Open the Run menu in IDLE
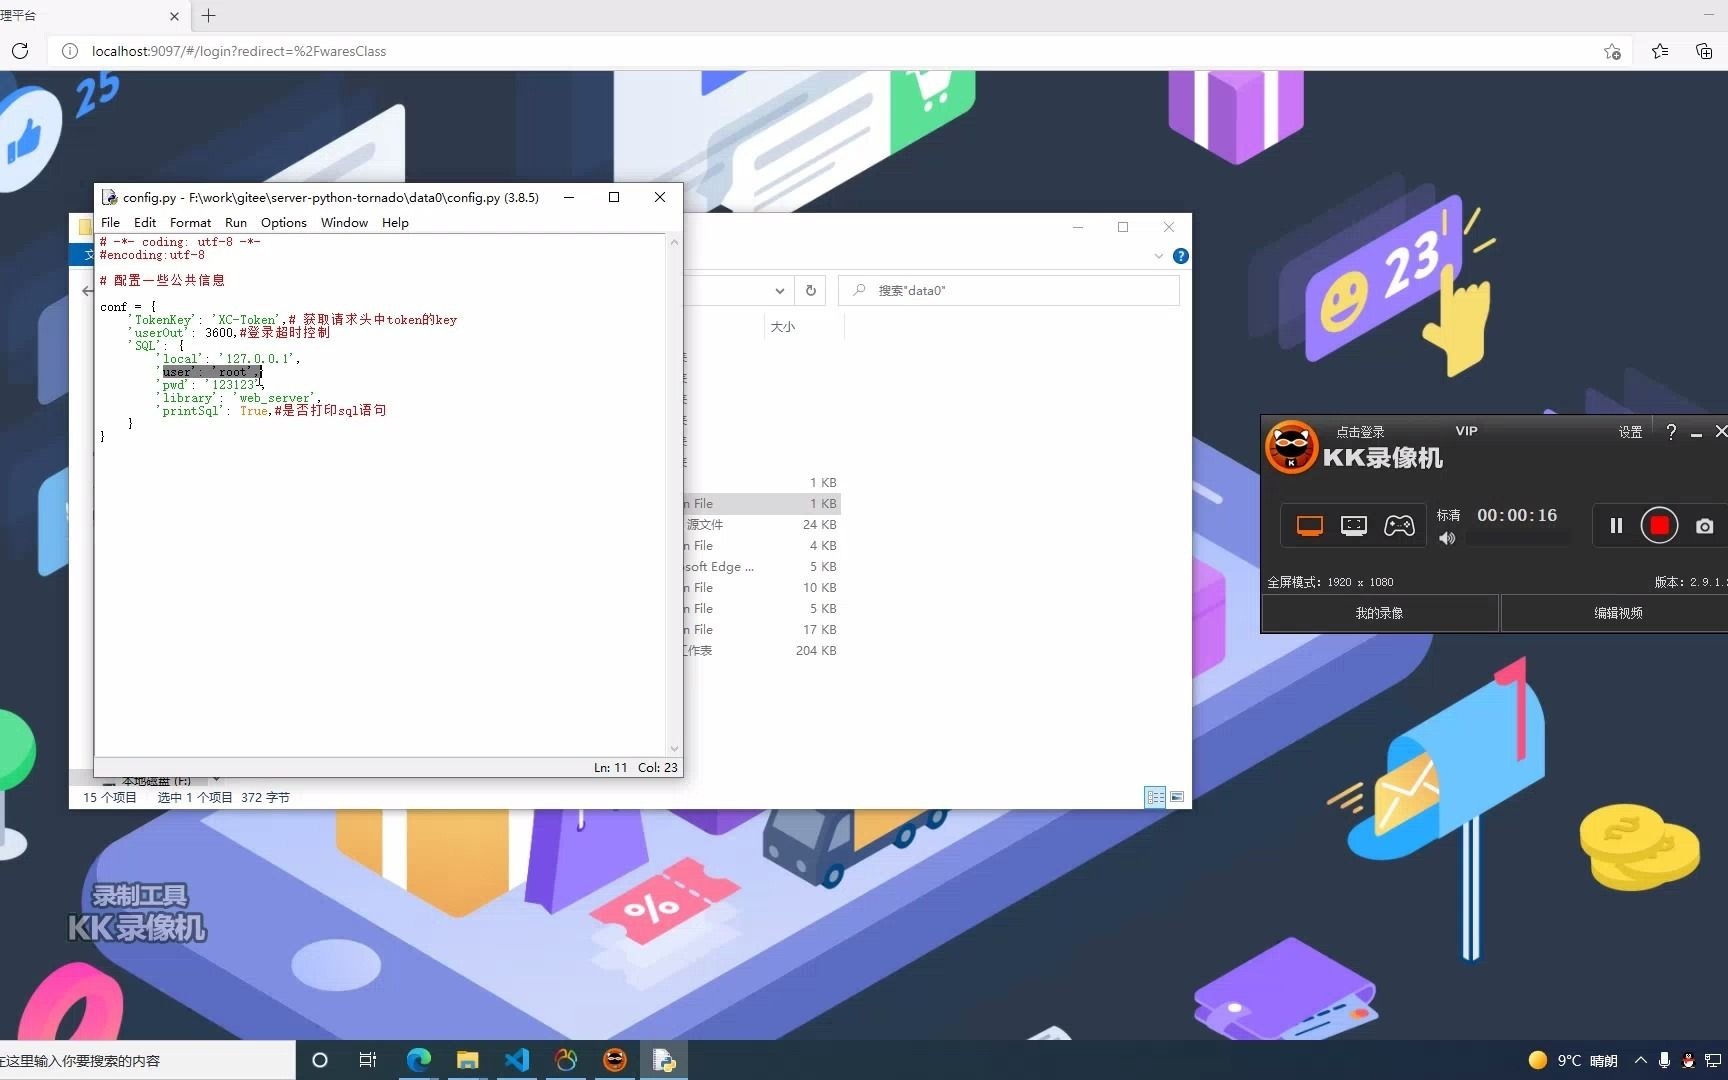This screenshot has width=1728, height=1080. (236, 223)
